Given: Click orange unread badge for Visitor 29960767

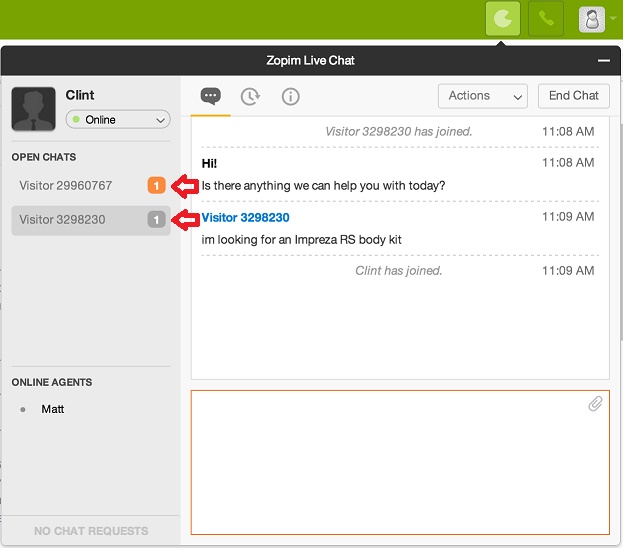Looking at the screenshot, I should coord(156,186).
